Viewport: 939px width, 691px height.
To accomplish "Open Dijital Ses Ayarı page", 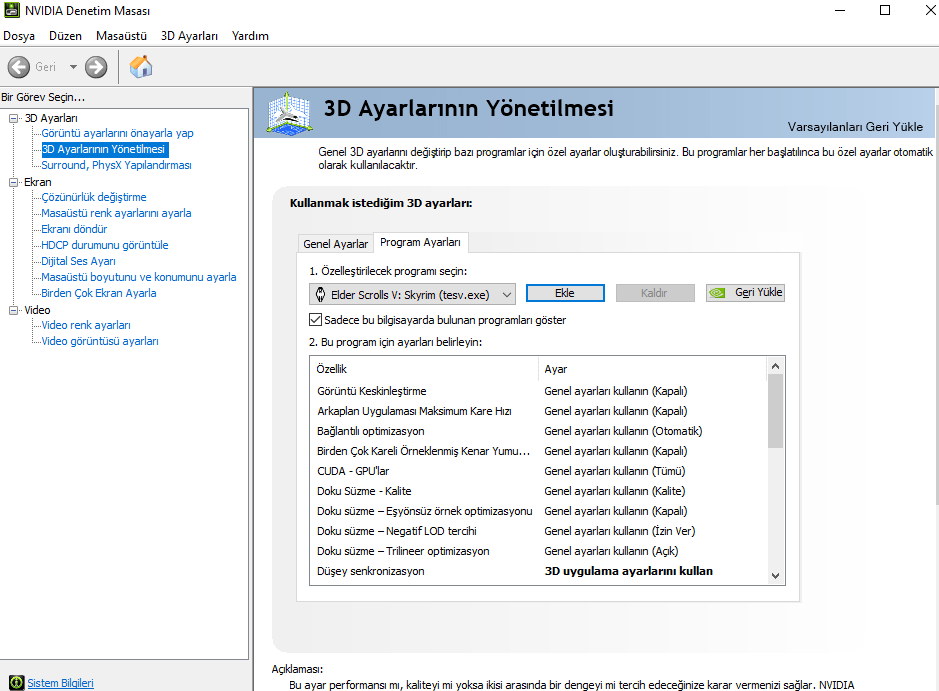I will pyautogui.click(x=78, y=261).
